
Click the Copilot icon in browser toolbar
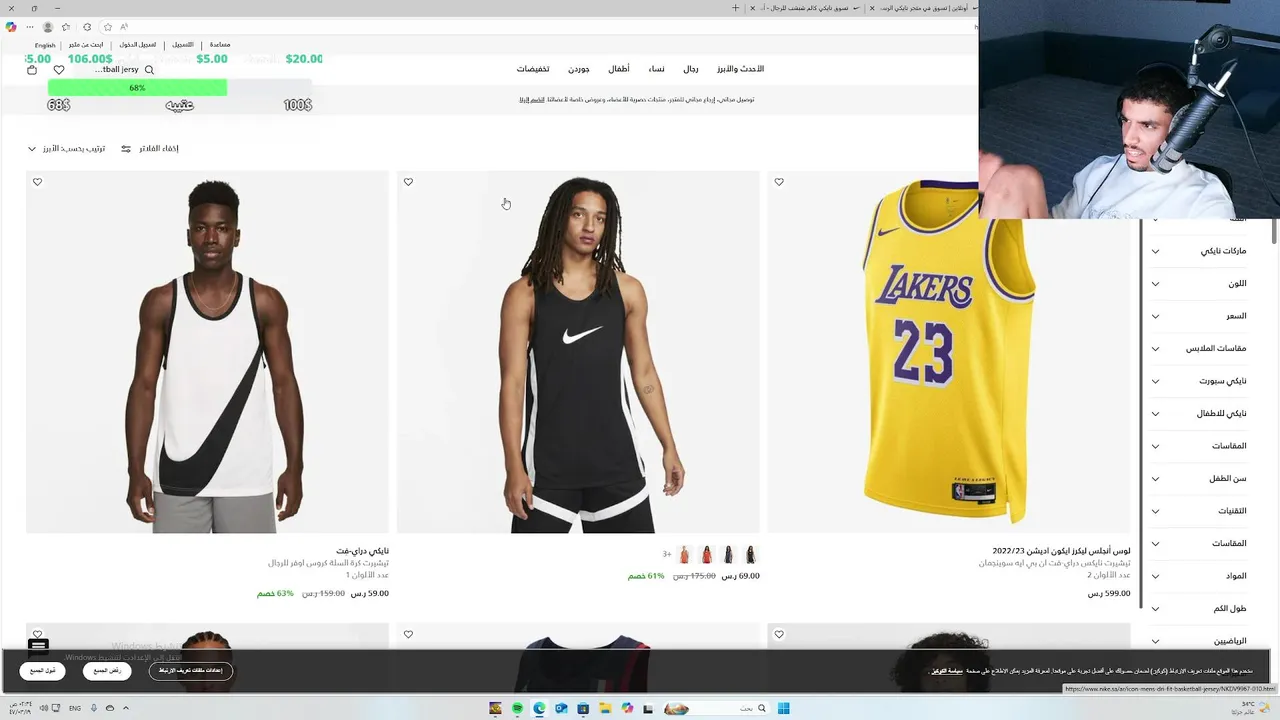[x=11, y=27]
